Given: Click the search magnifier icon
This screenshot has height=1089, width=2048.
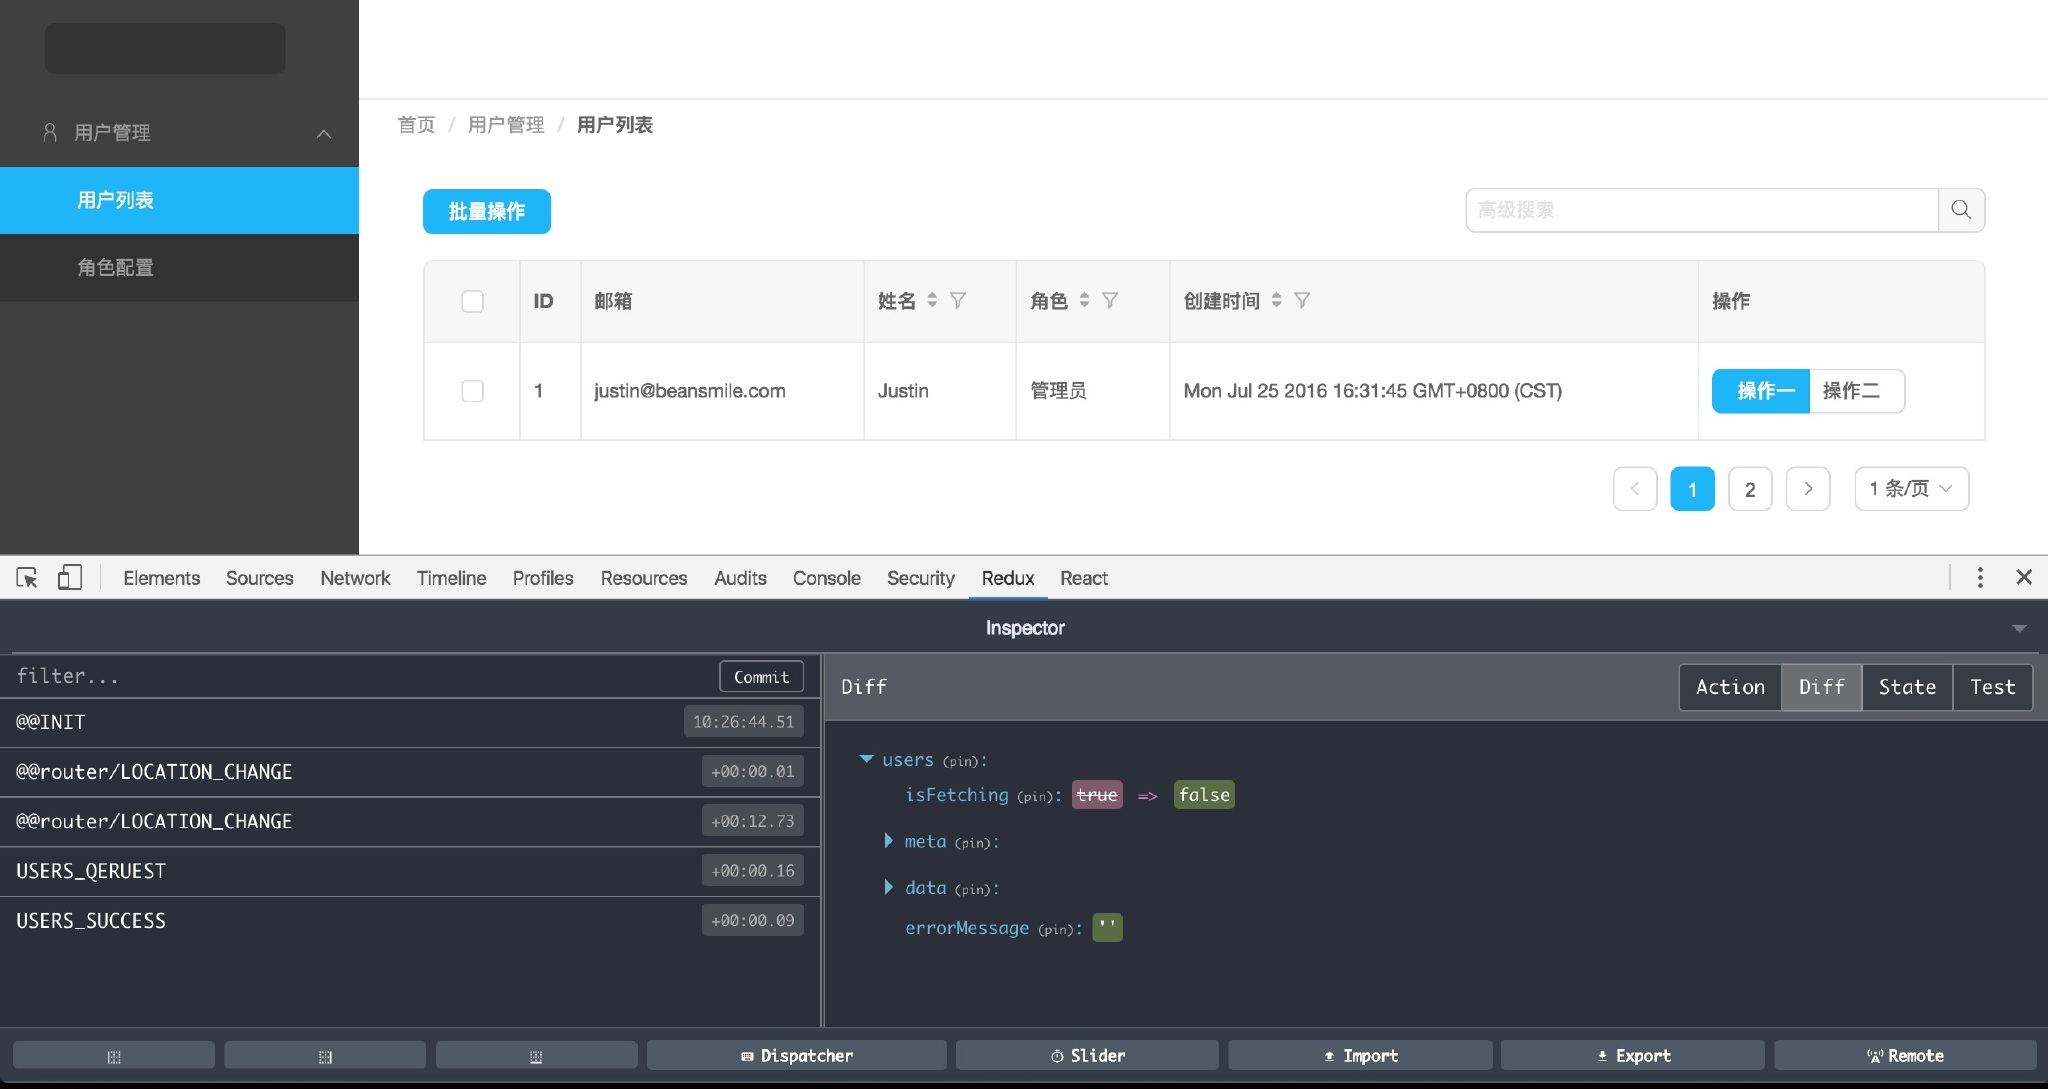Looking at the screenshot, I should 1961,210.
